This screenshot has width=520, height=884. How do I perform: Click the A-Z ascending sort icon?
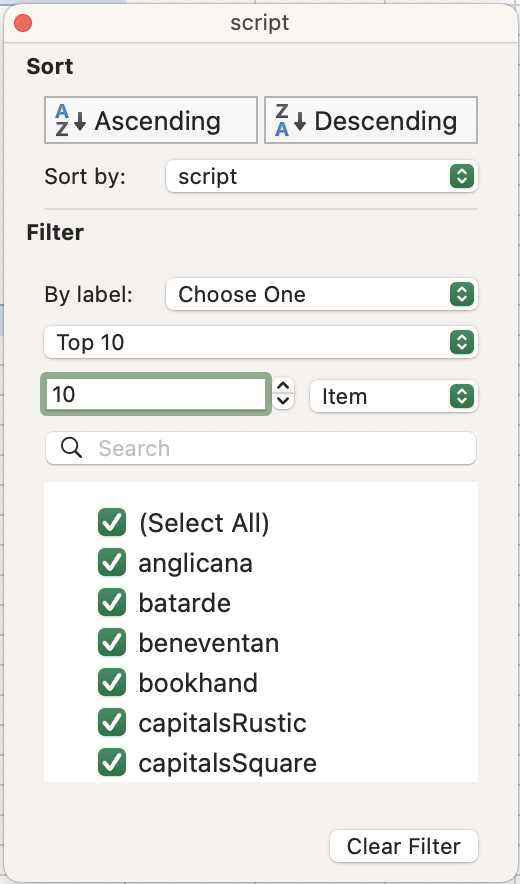70,120
